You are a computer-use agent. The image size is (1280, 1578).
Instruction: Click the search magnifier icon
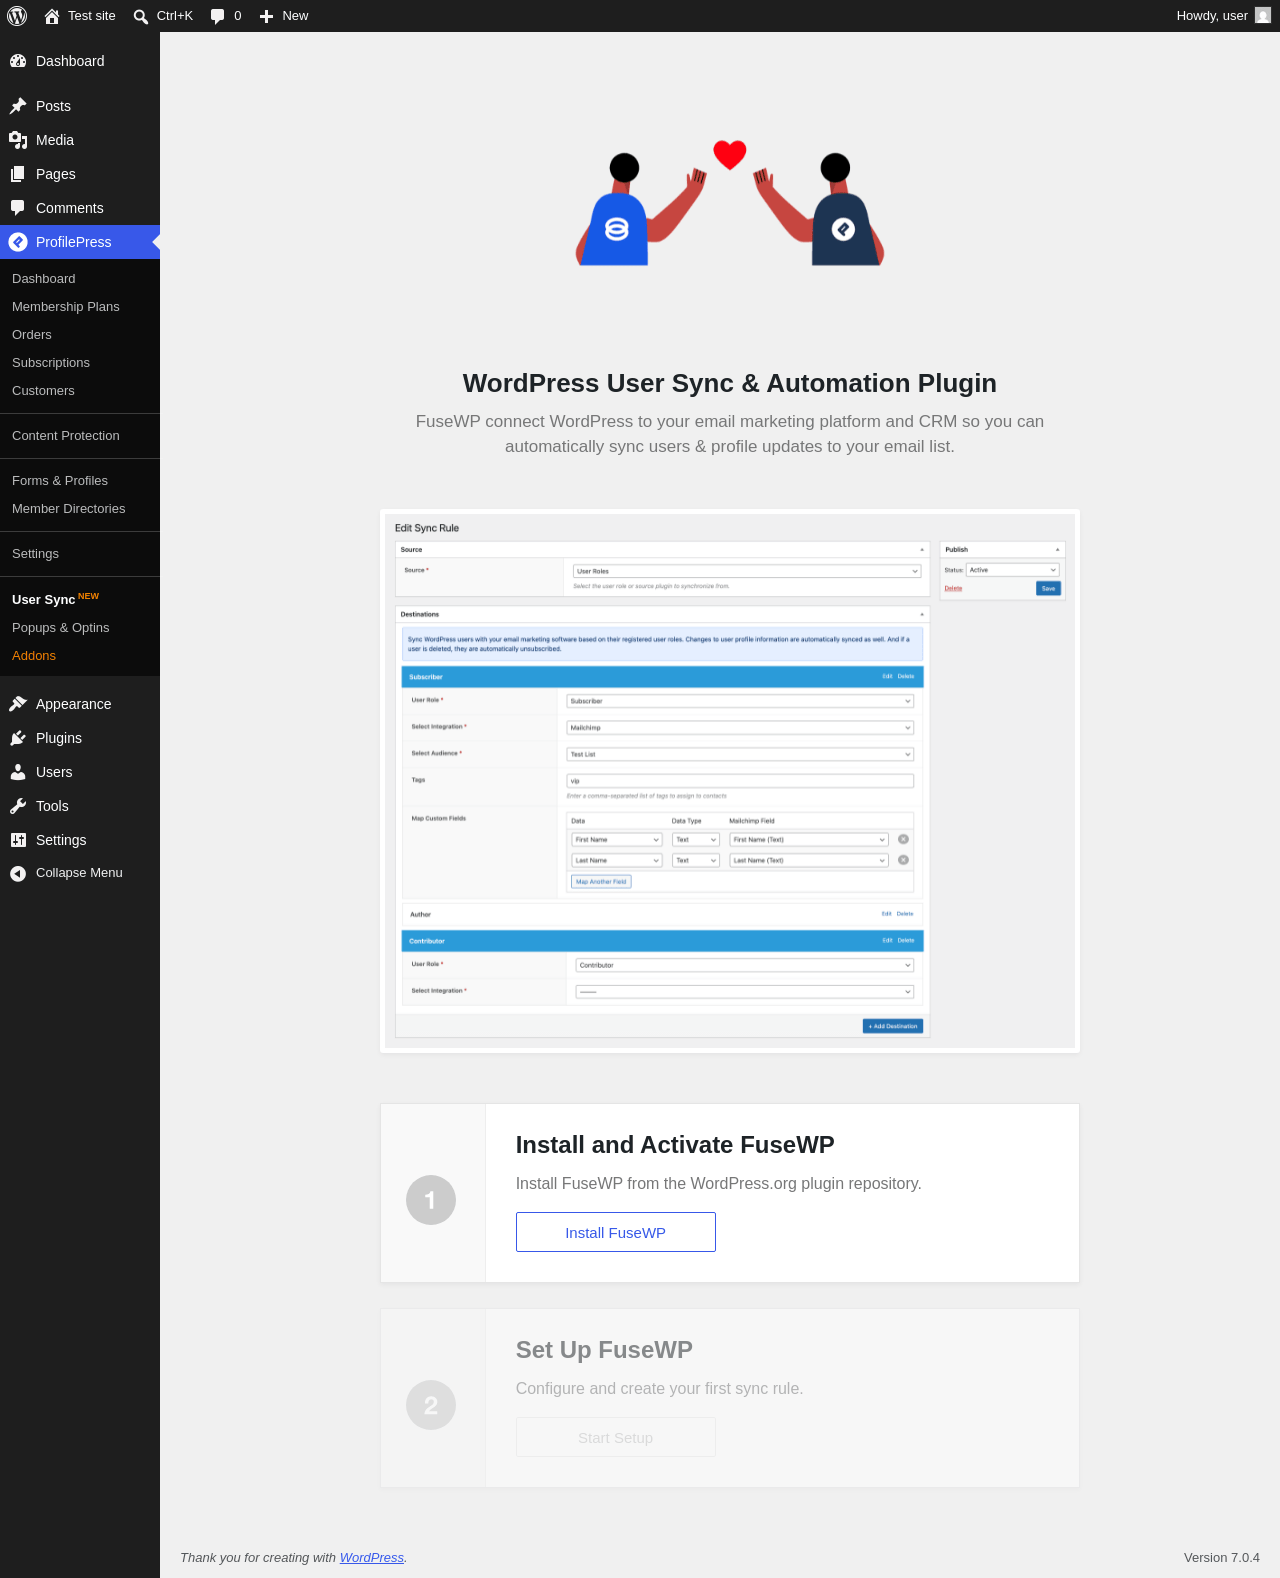[x=141, y=16]
